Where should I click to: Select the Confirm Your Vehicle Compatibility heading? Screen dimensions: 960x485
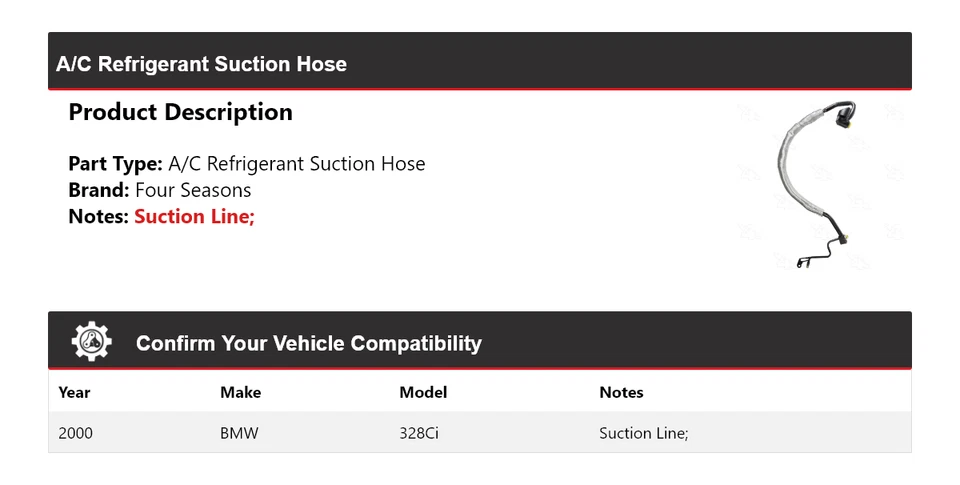tap(308, 344)
